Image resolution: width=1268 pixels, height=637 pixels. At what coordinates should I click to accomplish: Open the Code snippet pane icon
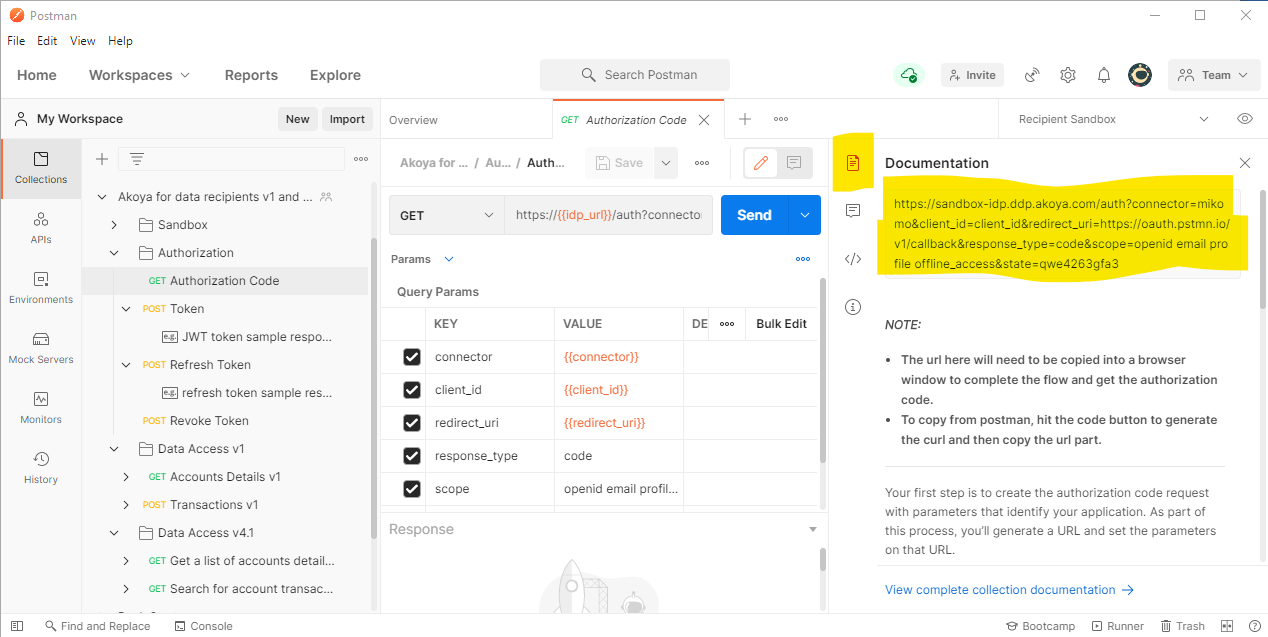coord(853,259)
